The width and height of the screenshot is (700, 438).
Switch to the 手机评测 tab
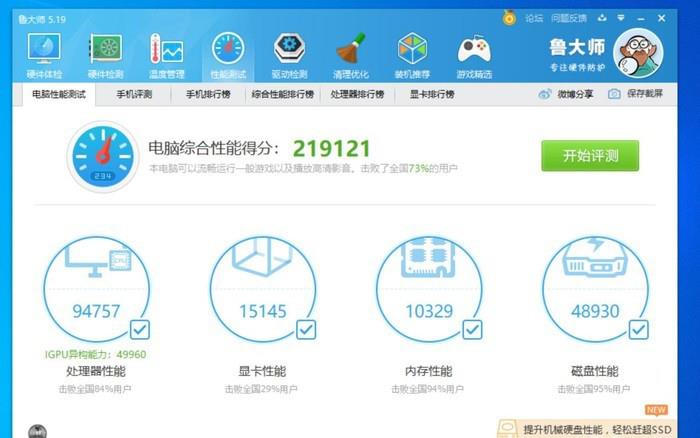(134, 94)
